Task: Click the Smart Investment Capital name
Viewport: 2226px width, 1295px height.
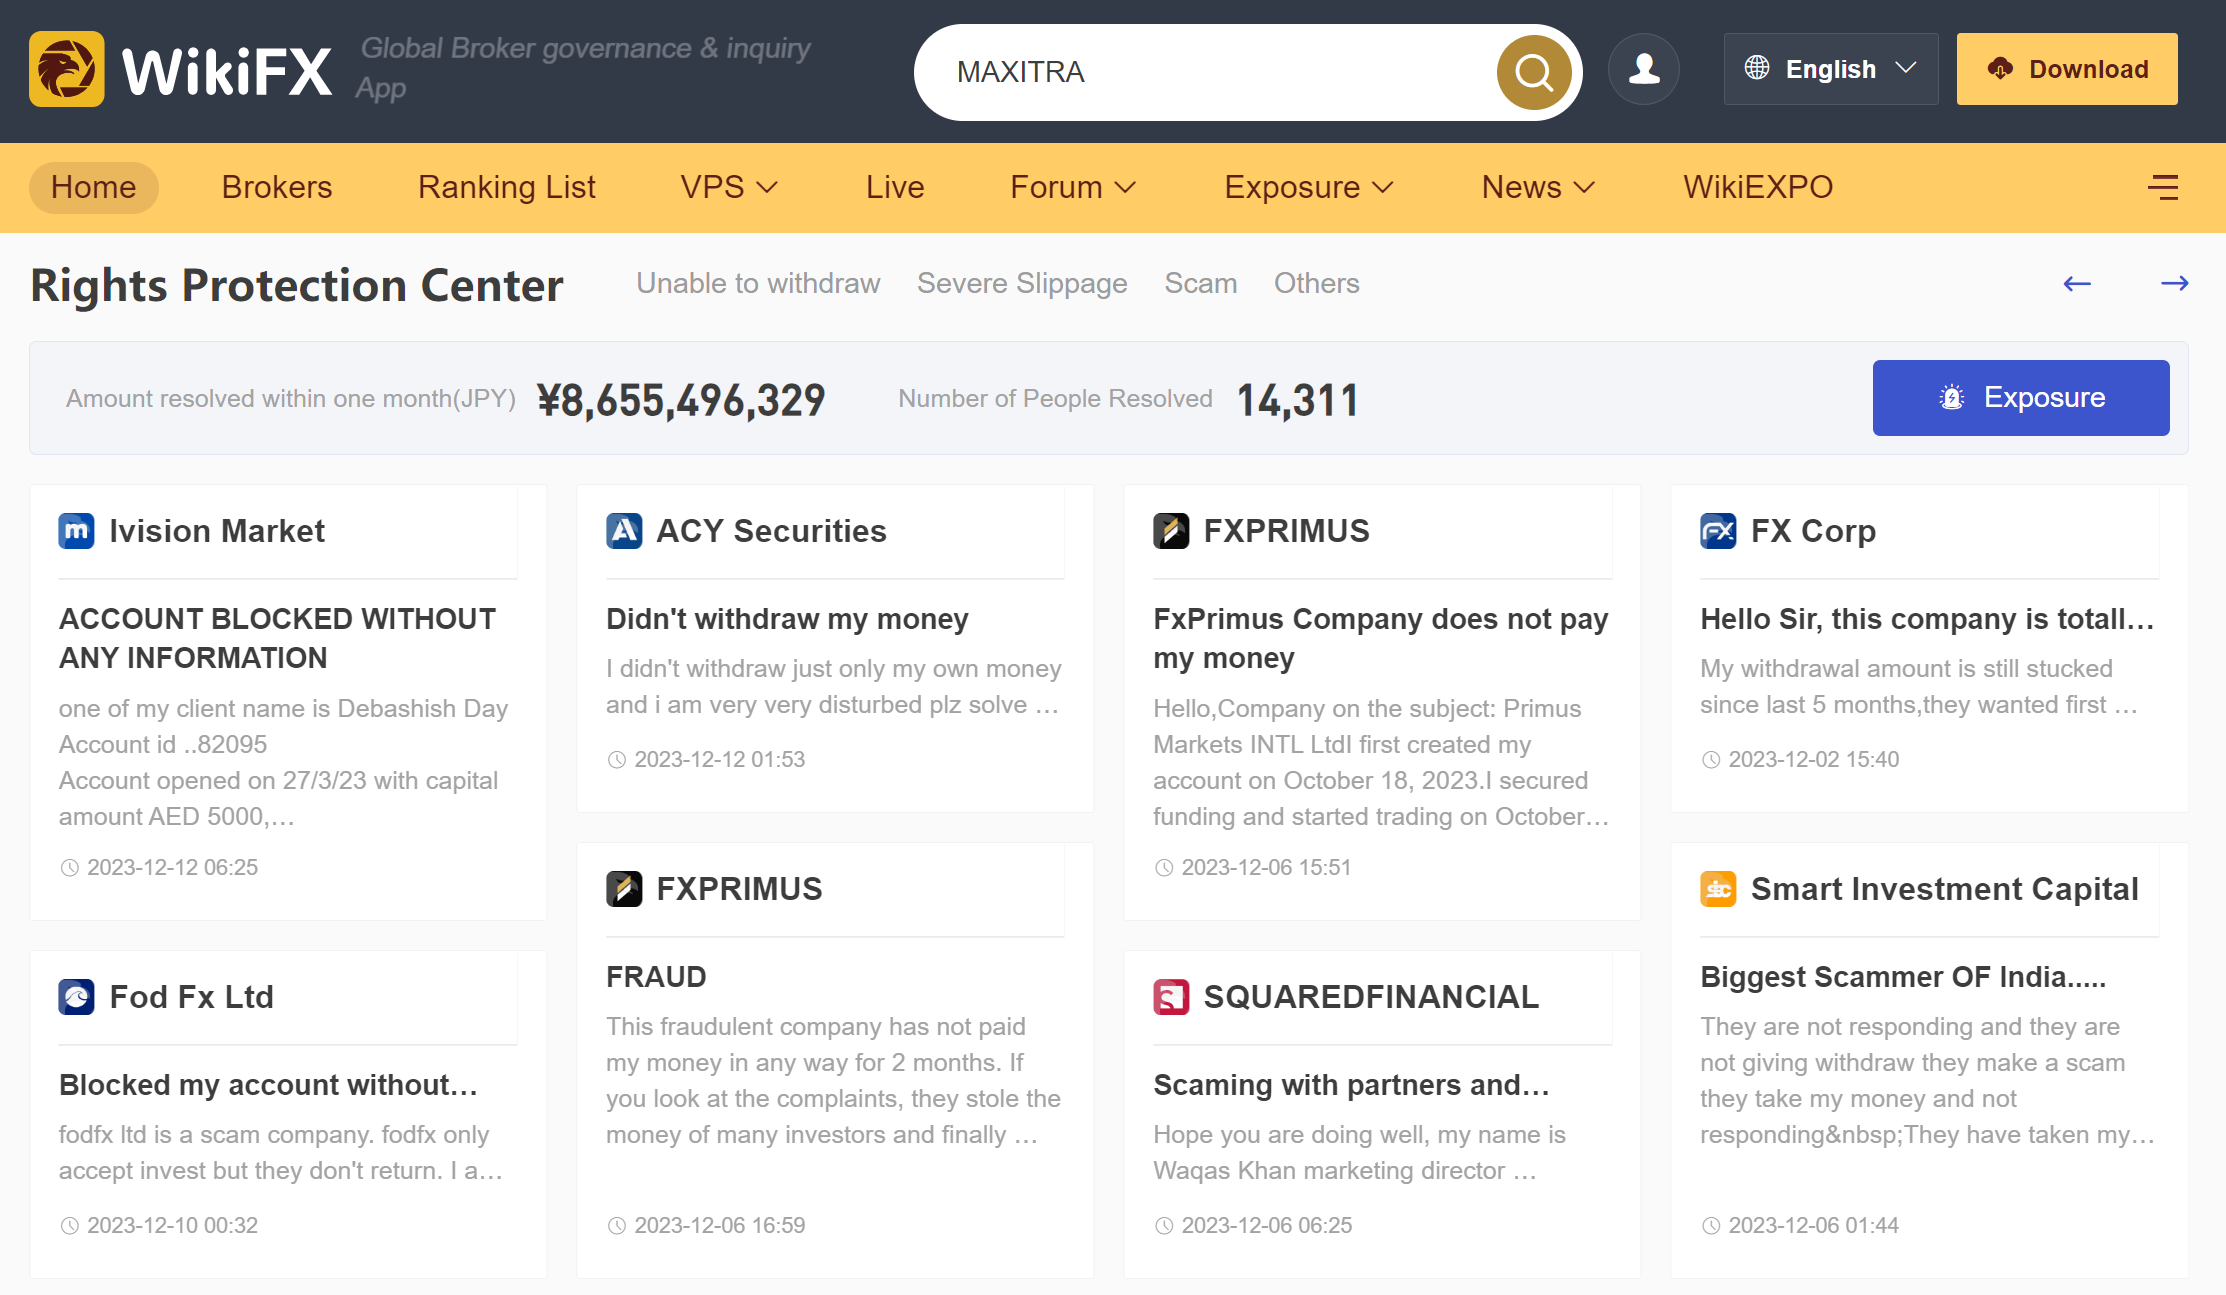Action: coord(1944,889)
